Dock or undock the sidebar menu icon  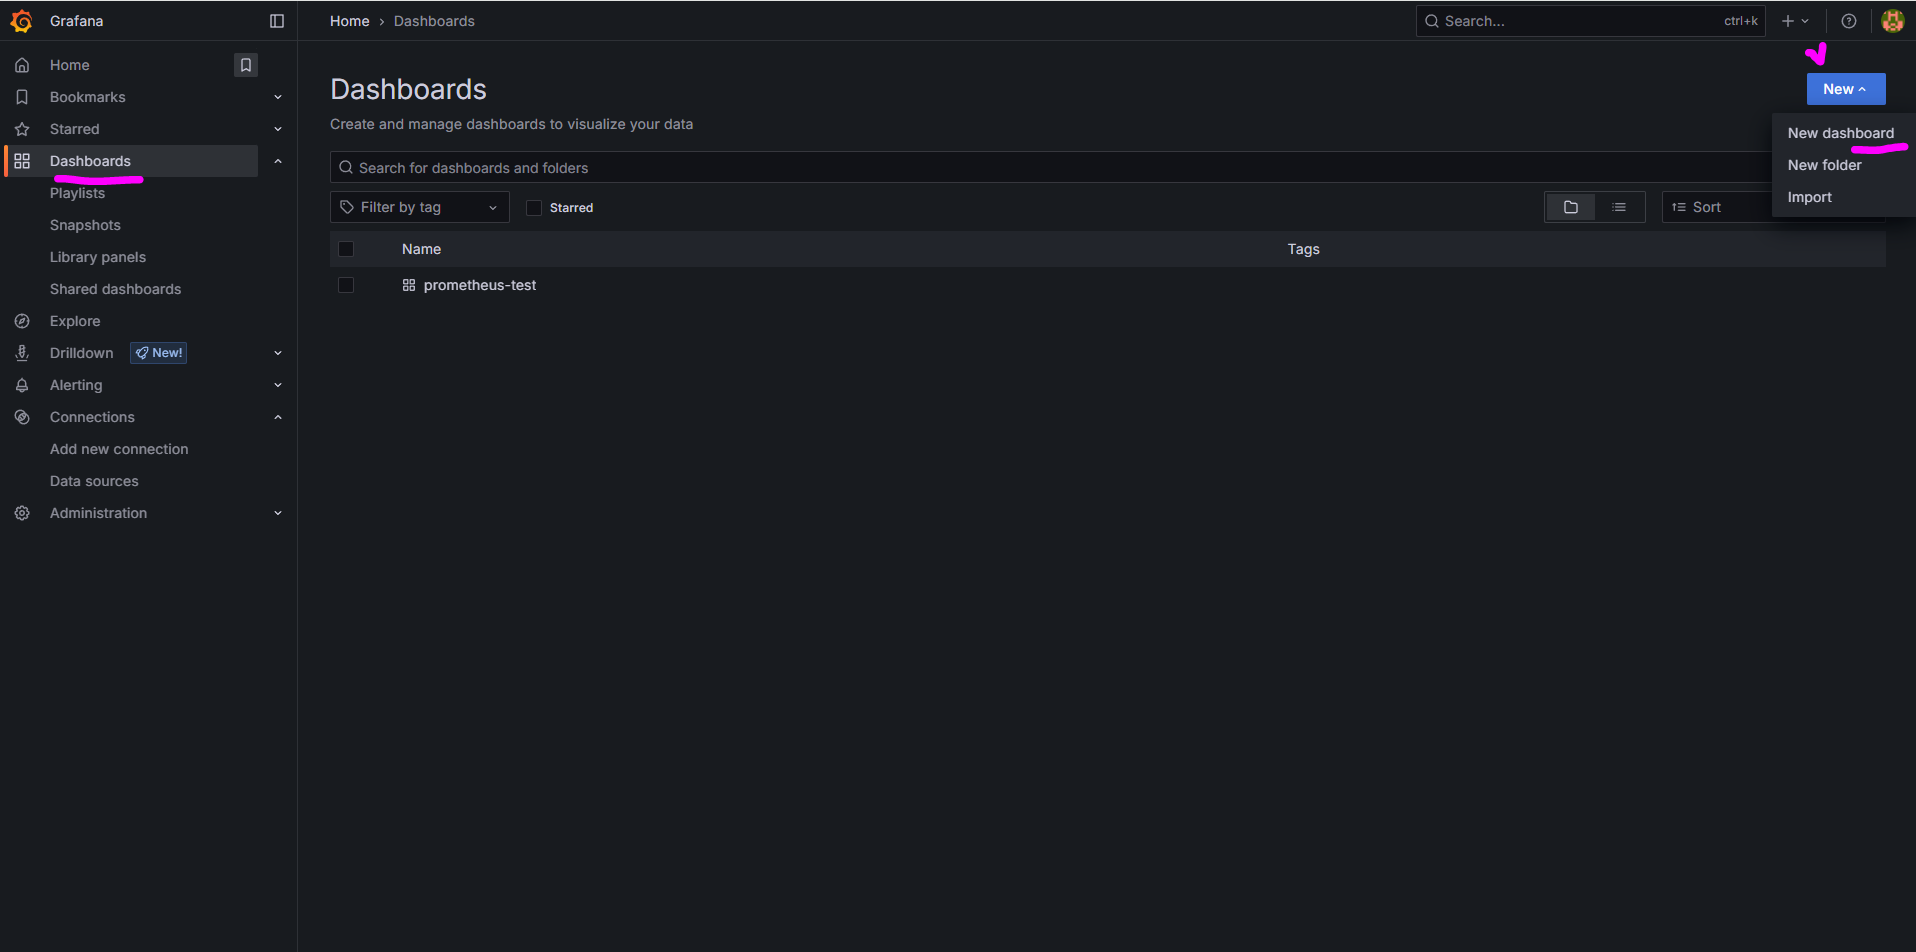(277, 21)
